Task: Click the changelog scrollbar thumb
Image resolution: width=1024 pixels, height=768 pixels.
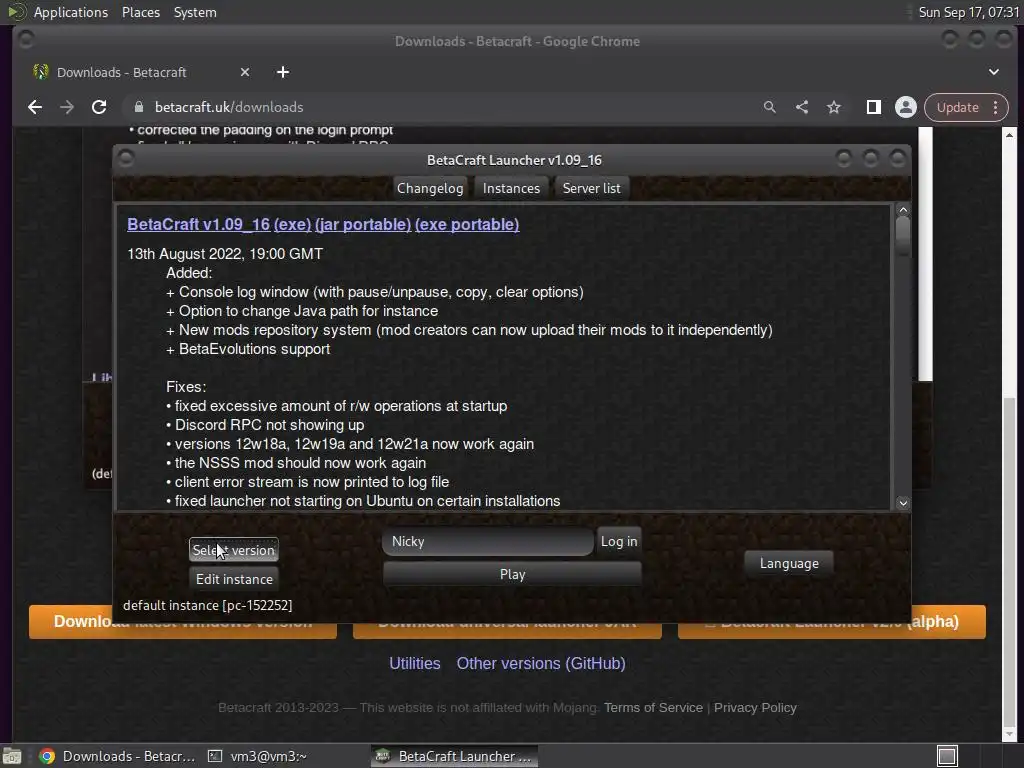Action: (903, 234)
